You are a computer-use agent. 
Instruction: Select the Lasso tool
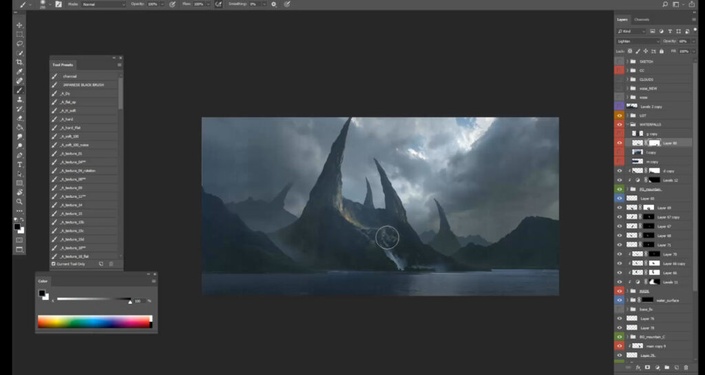19,44
